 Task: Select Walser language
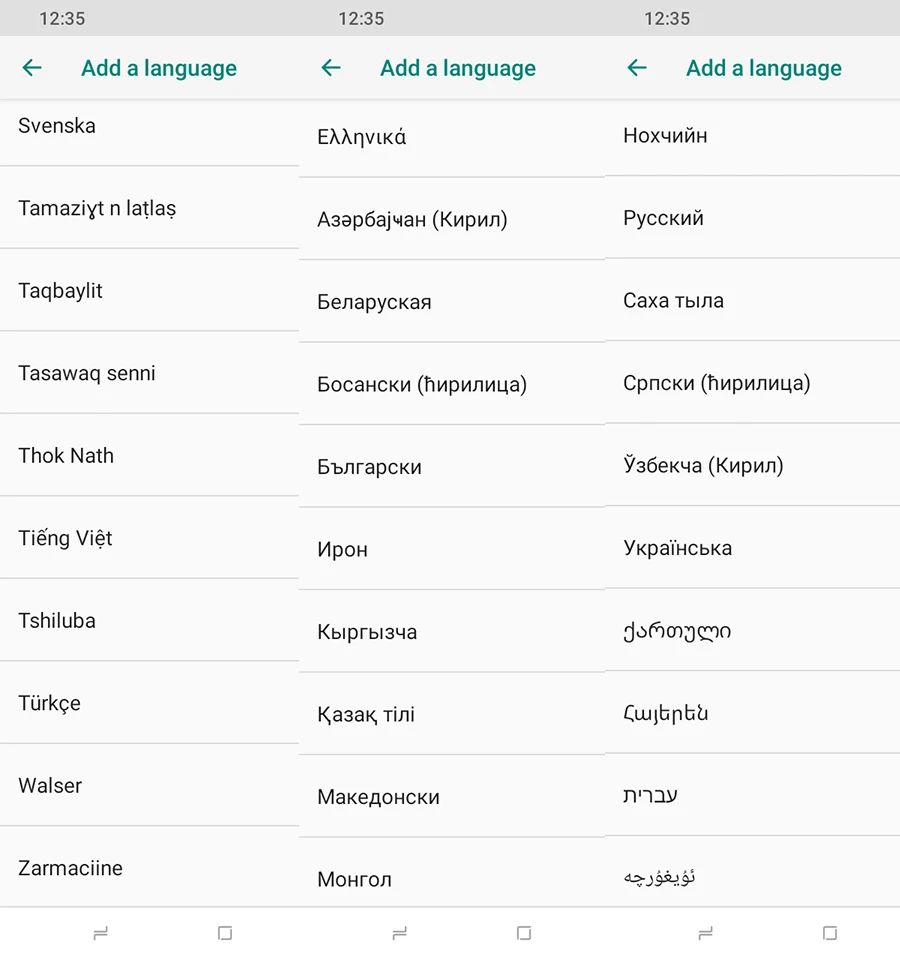149,786
